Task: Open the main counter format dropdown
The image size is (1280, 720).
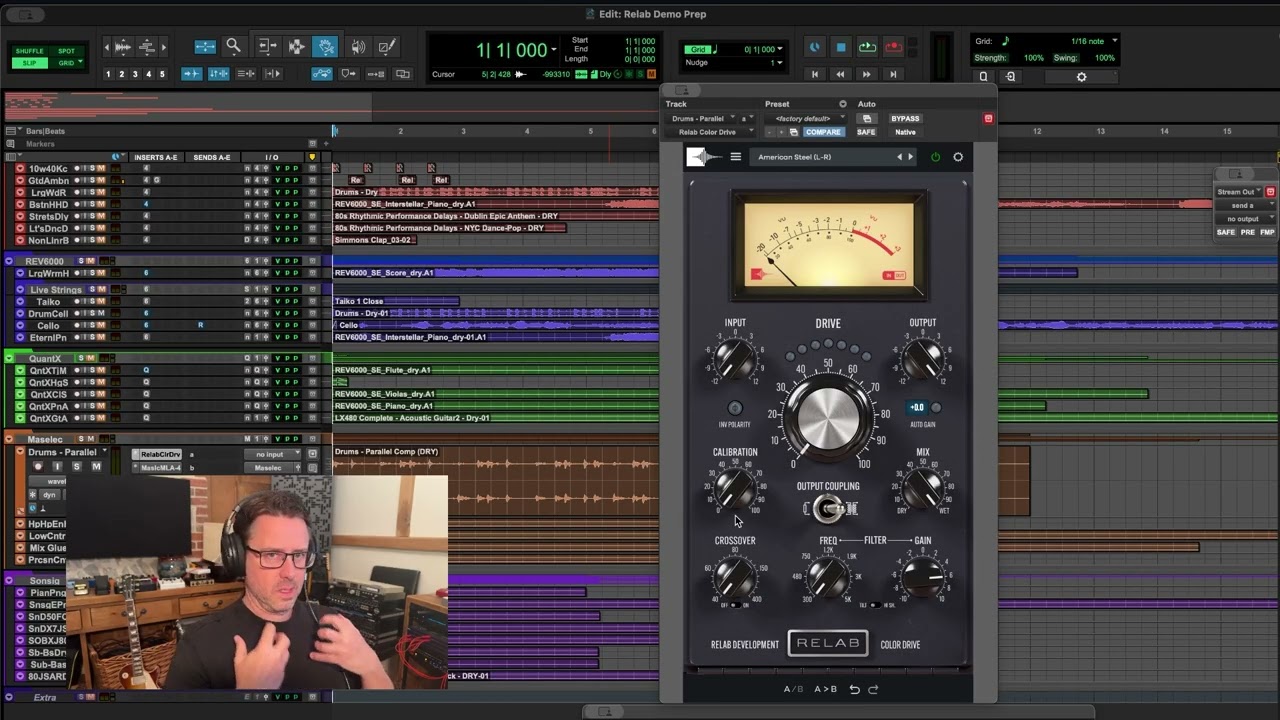Action: 553,50
